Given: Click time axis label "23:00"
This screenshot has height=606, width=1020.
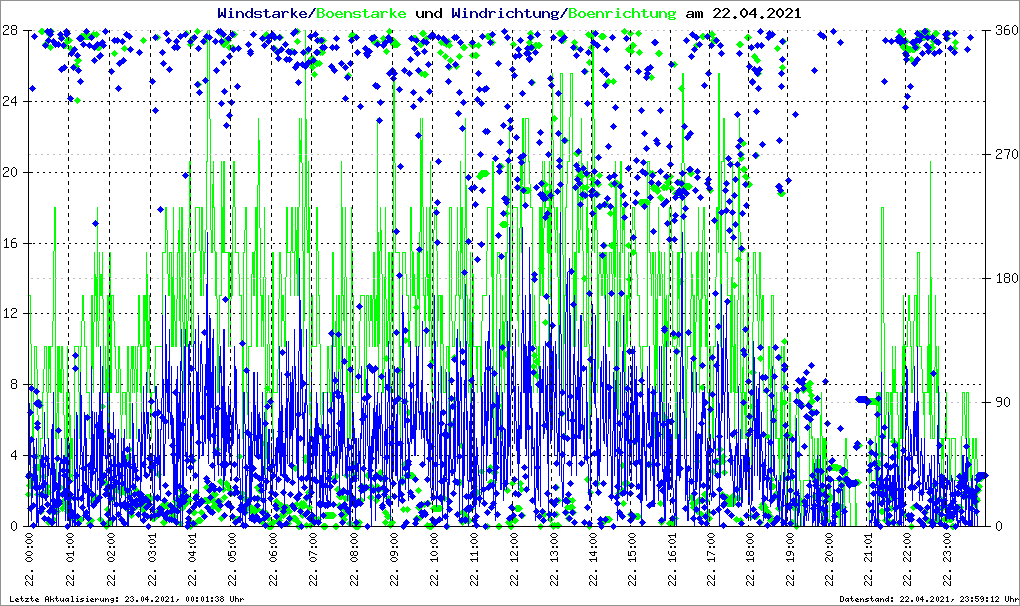Looking at the screenshot, I should click(x=946, y=547).
